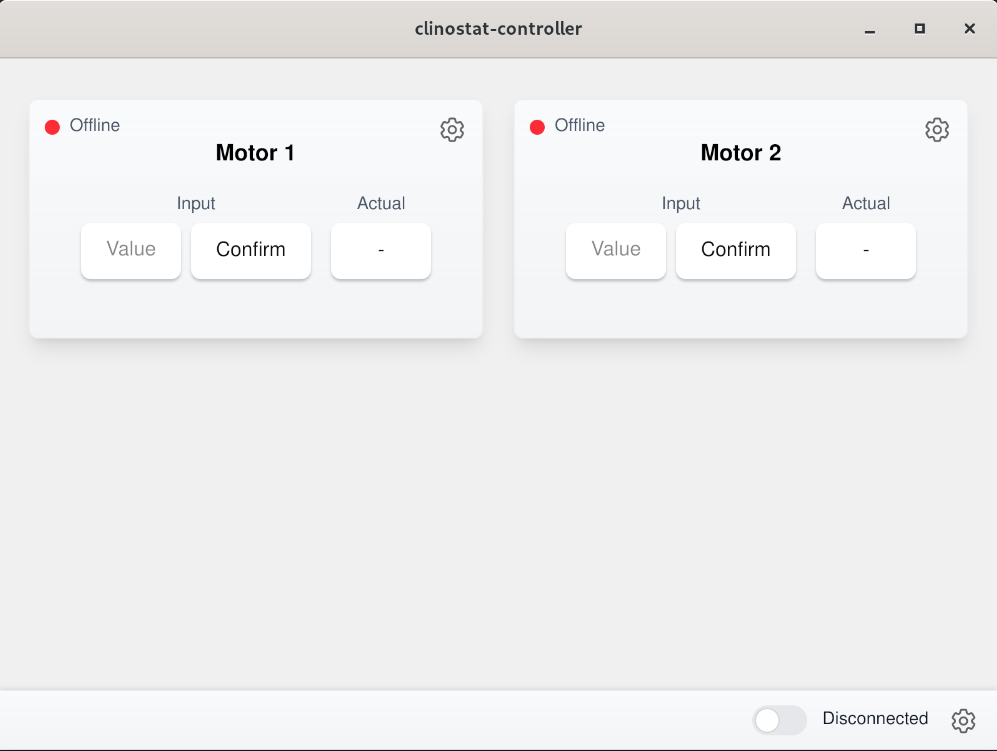Viewport: 997px width, 751px height.
Task: Click the clinostat-controller window title
Action: [x=498, y=29]
